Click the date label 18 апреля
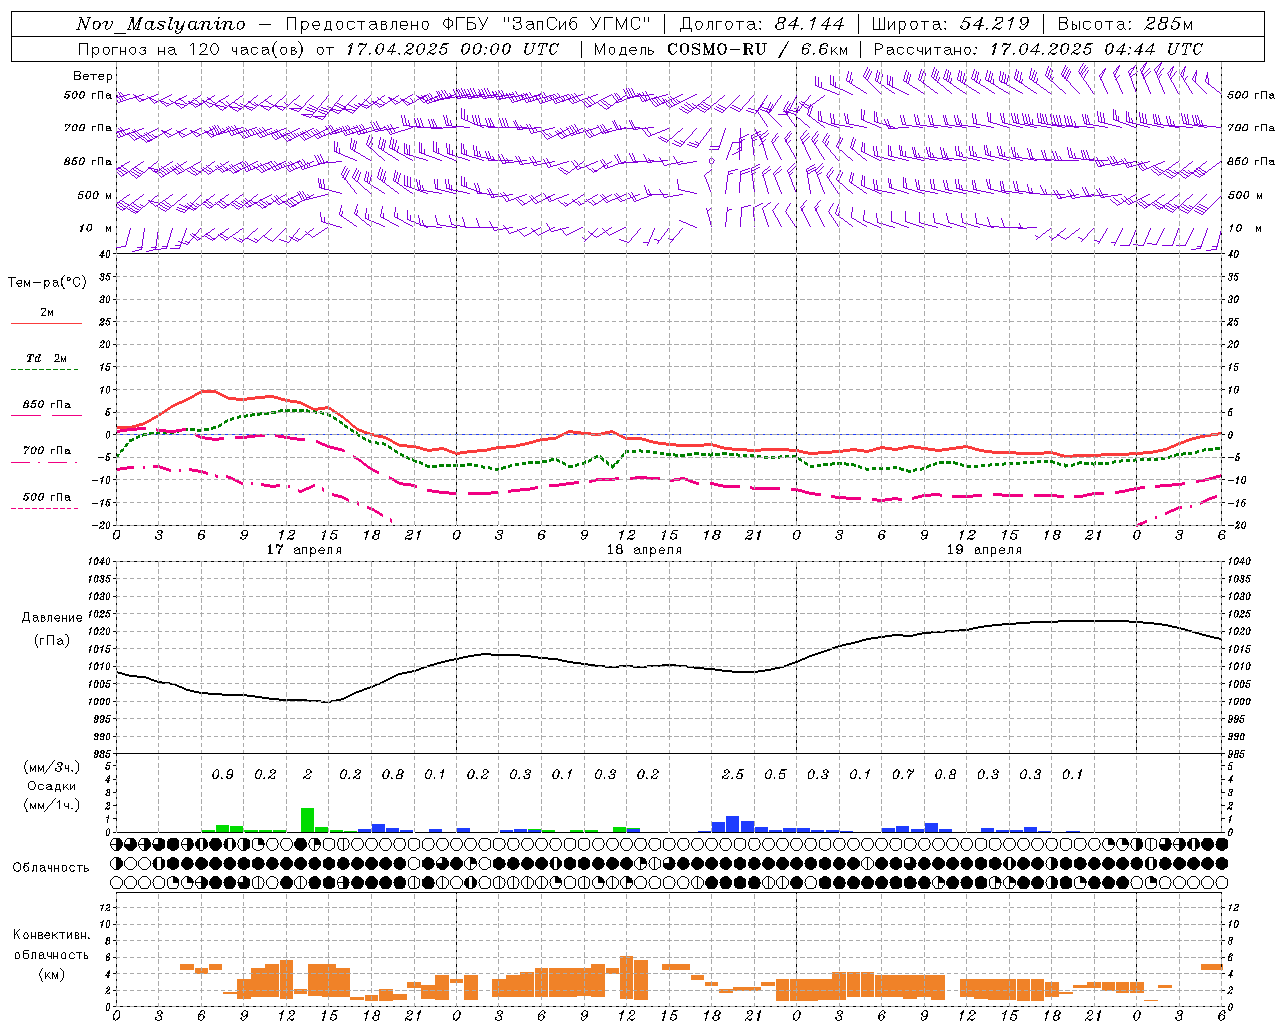The image size is (1280, 1024). (644, 550)
